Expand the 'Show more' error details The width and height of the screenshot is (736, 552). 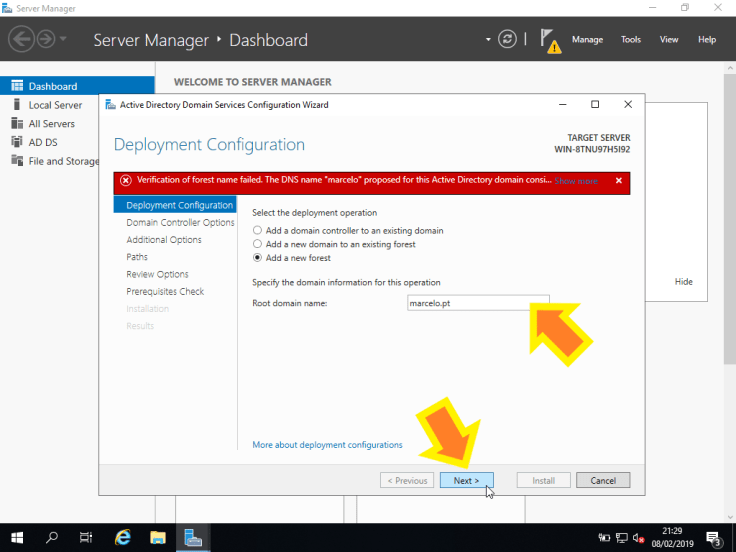tap(576, 181)
